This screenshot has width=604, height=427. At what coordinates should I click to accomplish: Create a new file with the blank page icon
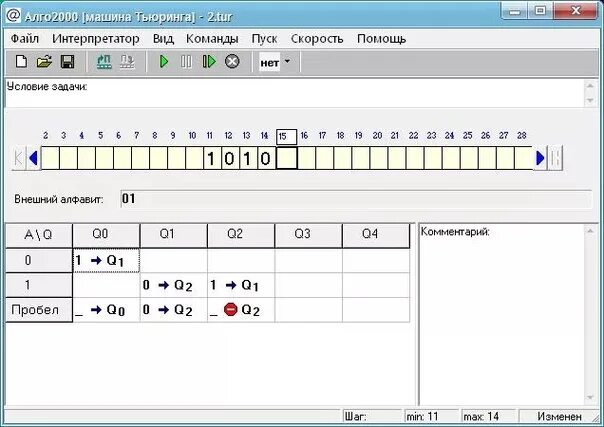click(x=21, y=62)
